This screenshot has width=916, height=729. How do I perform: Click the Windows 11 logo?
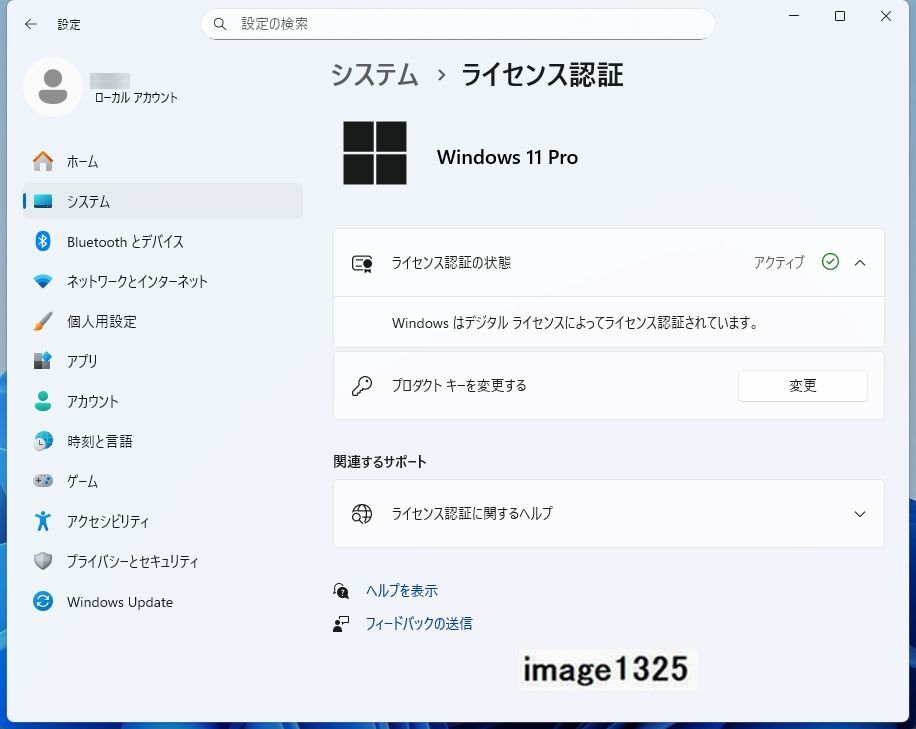click(x=374, y=153)
